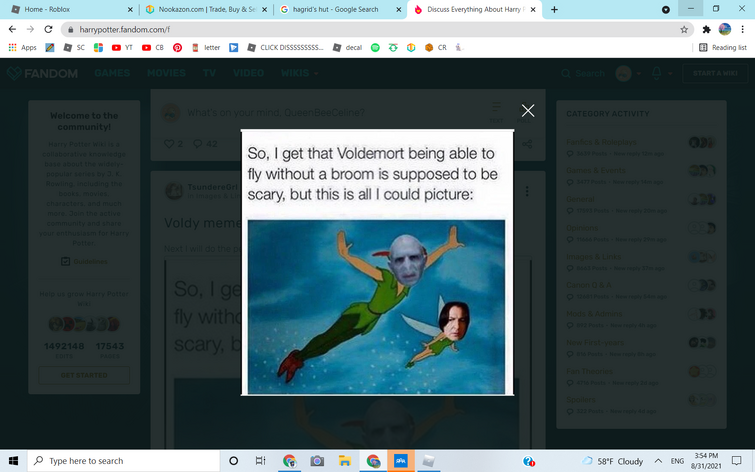Open the Images & Links category
This screenshot has width=755, height=472.
[x=594, y=257]
